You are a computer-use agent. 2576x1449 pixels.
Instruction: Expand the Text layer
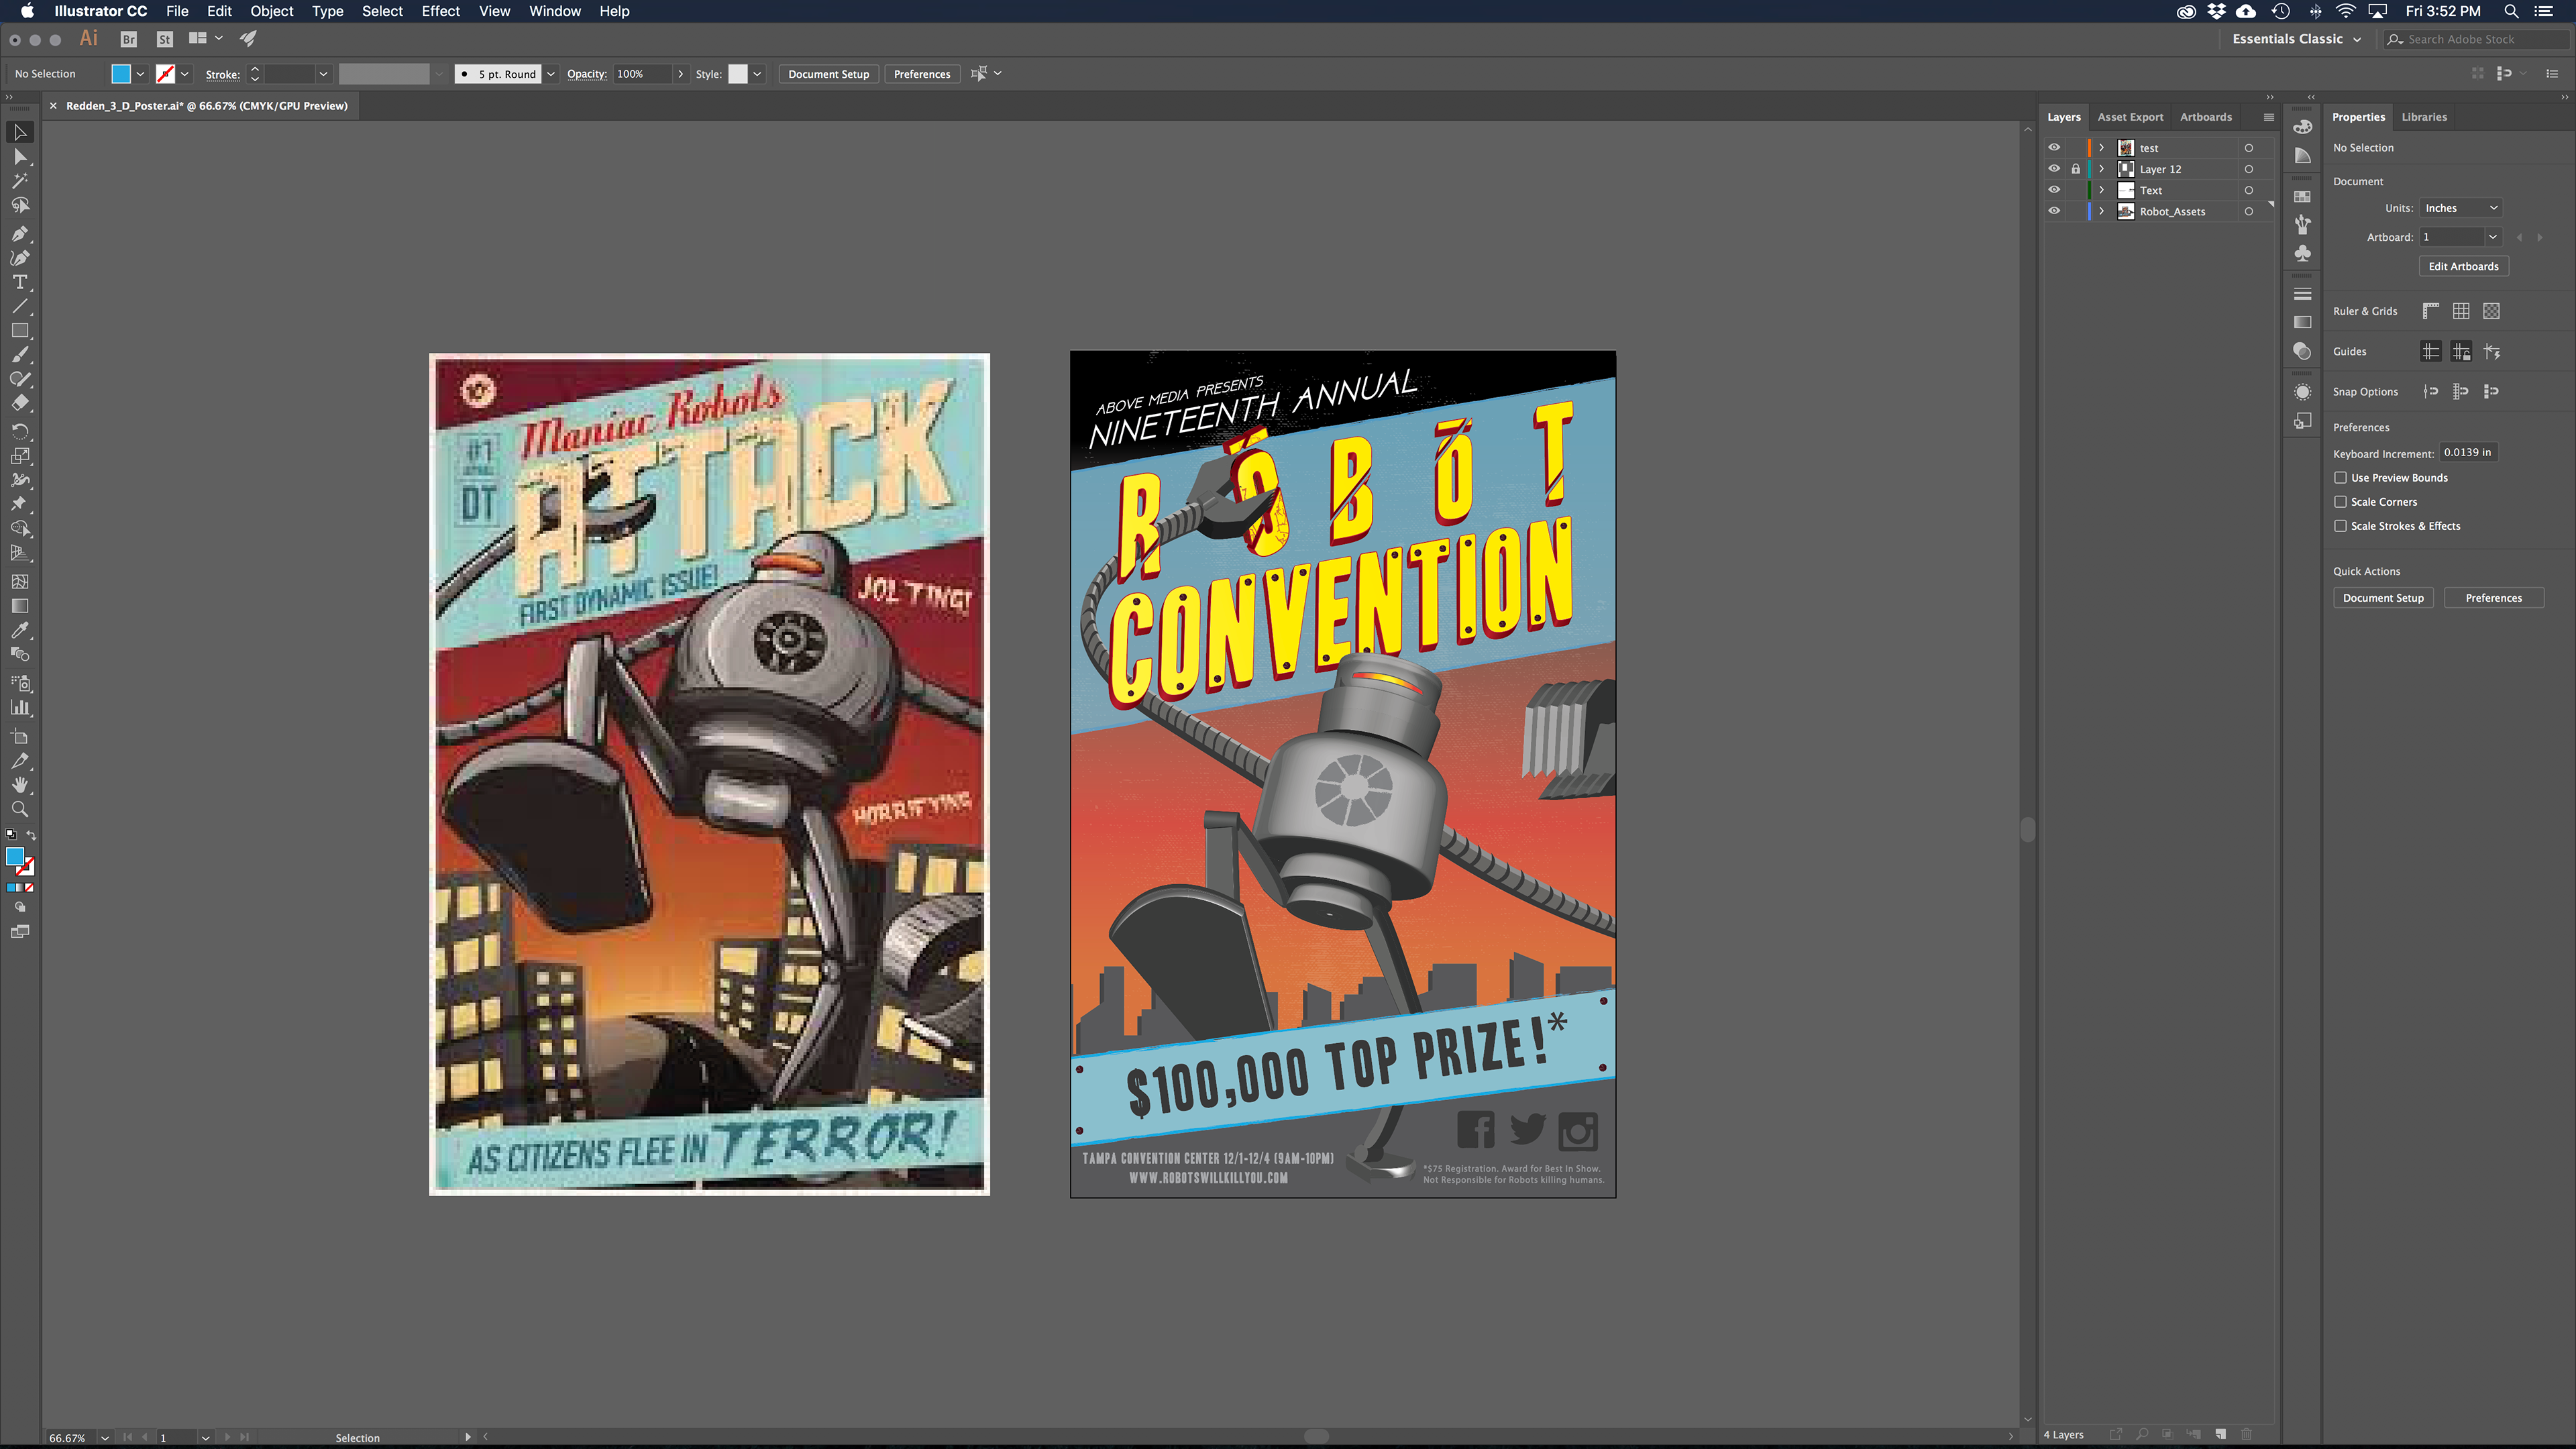pos(2101,190)
